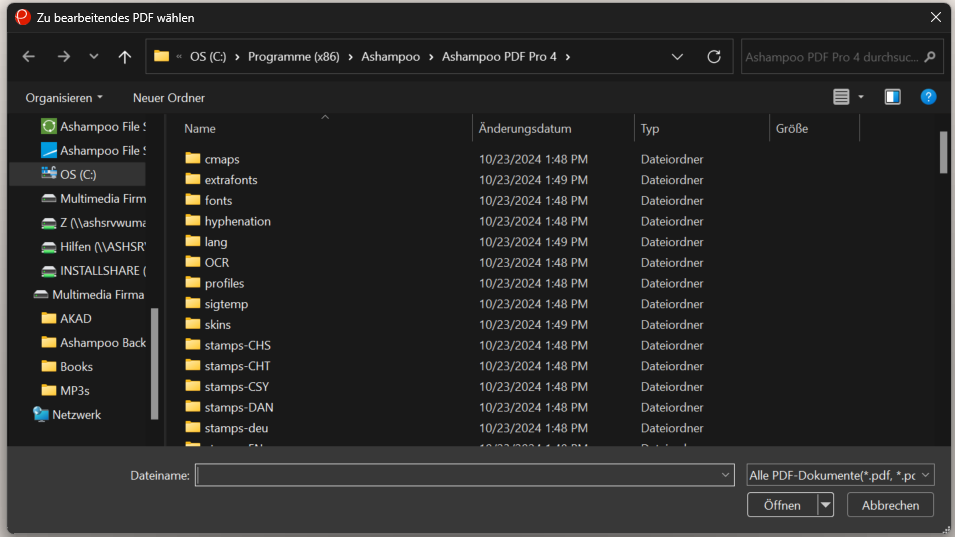
Task: Select the hyphenation folder icon
Action: (x=192, y=220)
